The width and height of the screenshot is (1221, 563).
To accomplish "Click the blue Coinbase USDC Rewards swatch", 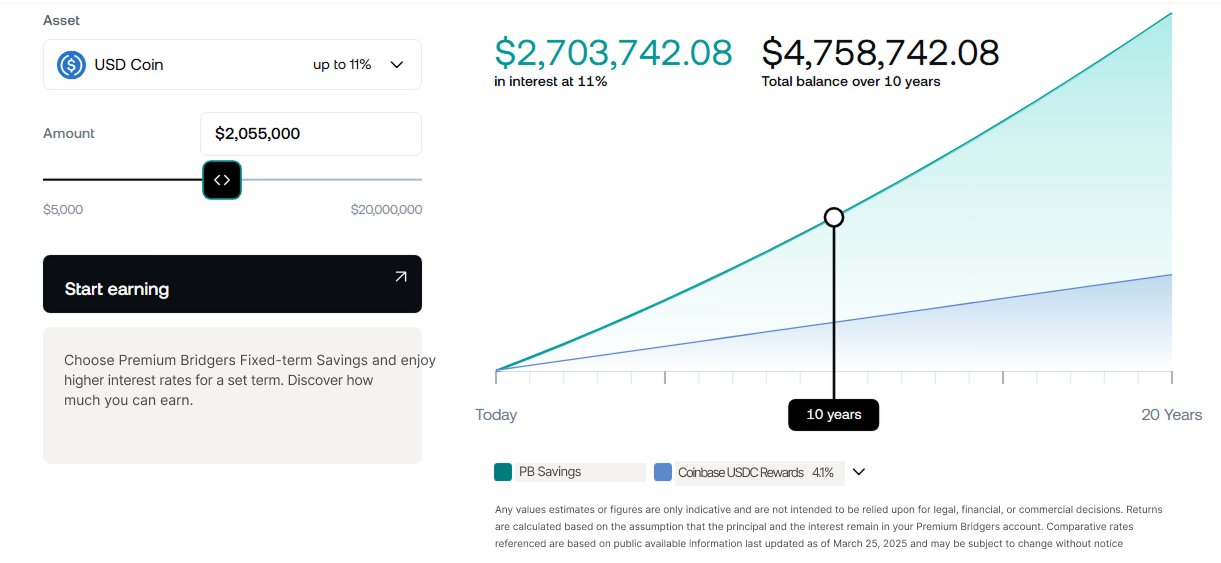I will point(663,472).
